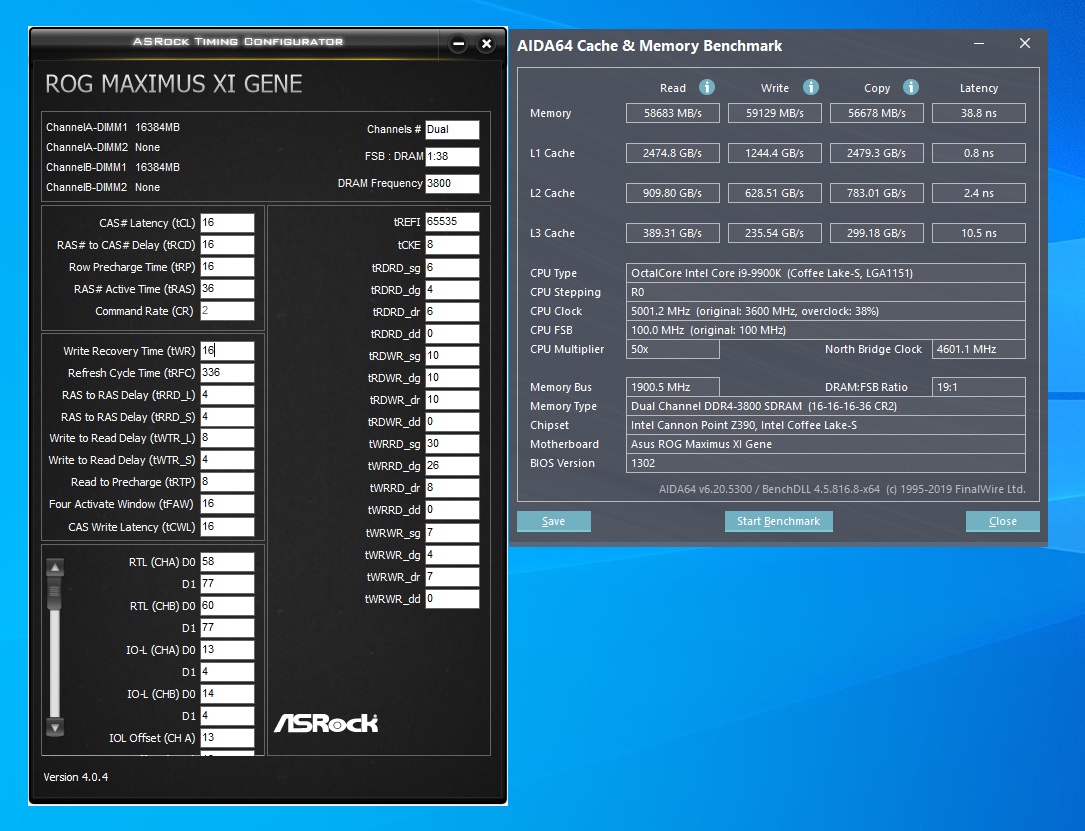1085x831 pixels.
Task: Click the L2 Cache Write value 628.51 GB/s
Action: (774, 193)
